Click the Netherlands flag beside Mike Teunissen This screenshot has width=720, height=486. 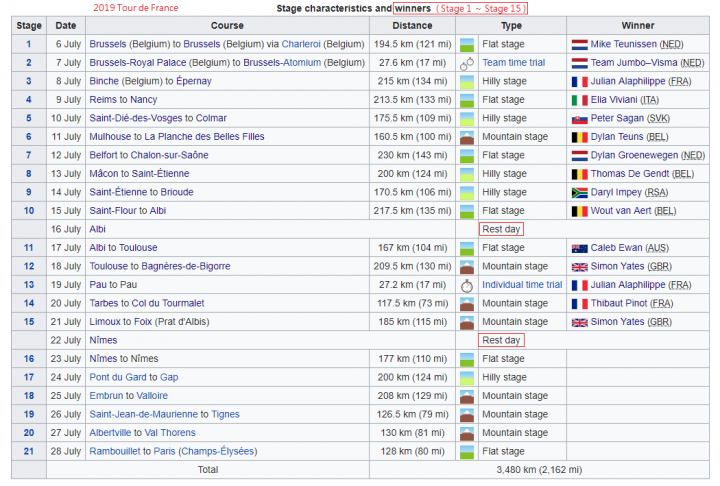pos(579,45)
